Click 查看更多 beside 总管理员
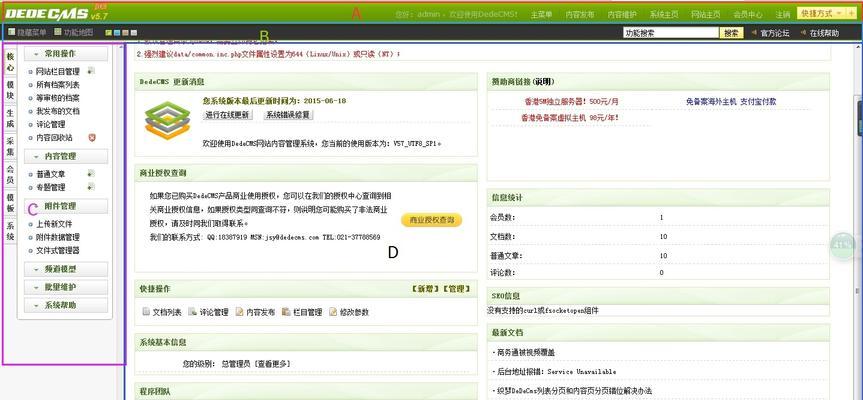 tap(272, 364)
